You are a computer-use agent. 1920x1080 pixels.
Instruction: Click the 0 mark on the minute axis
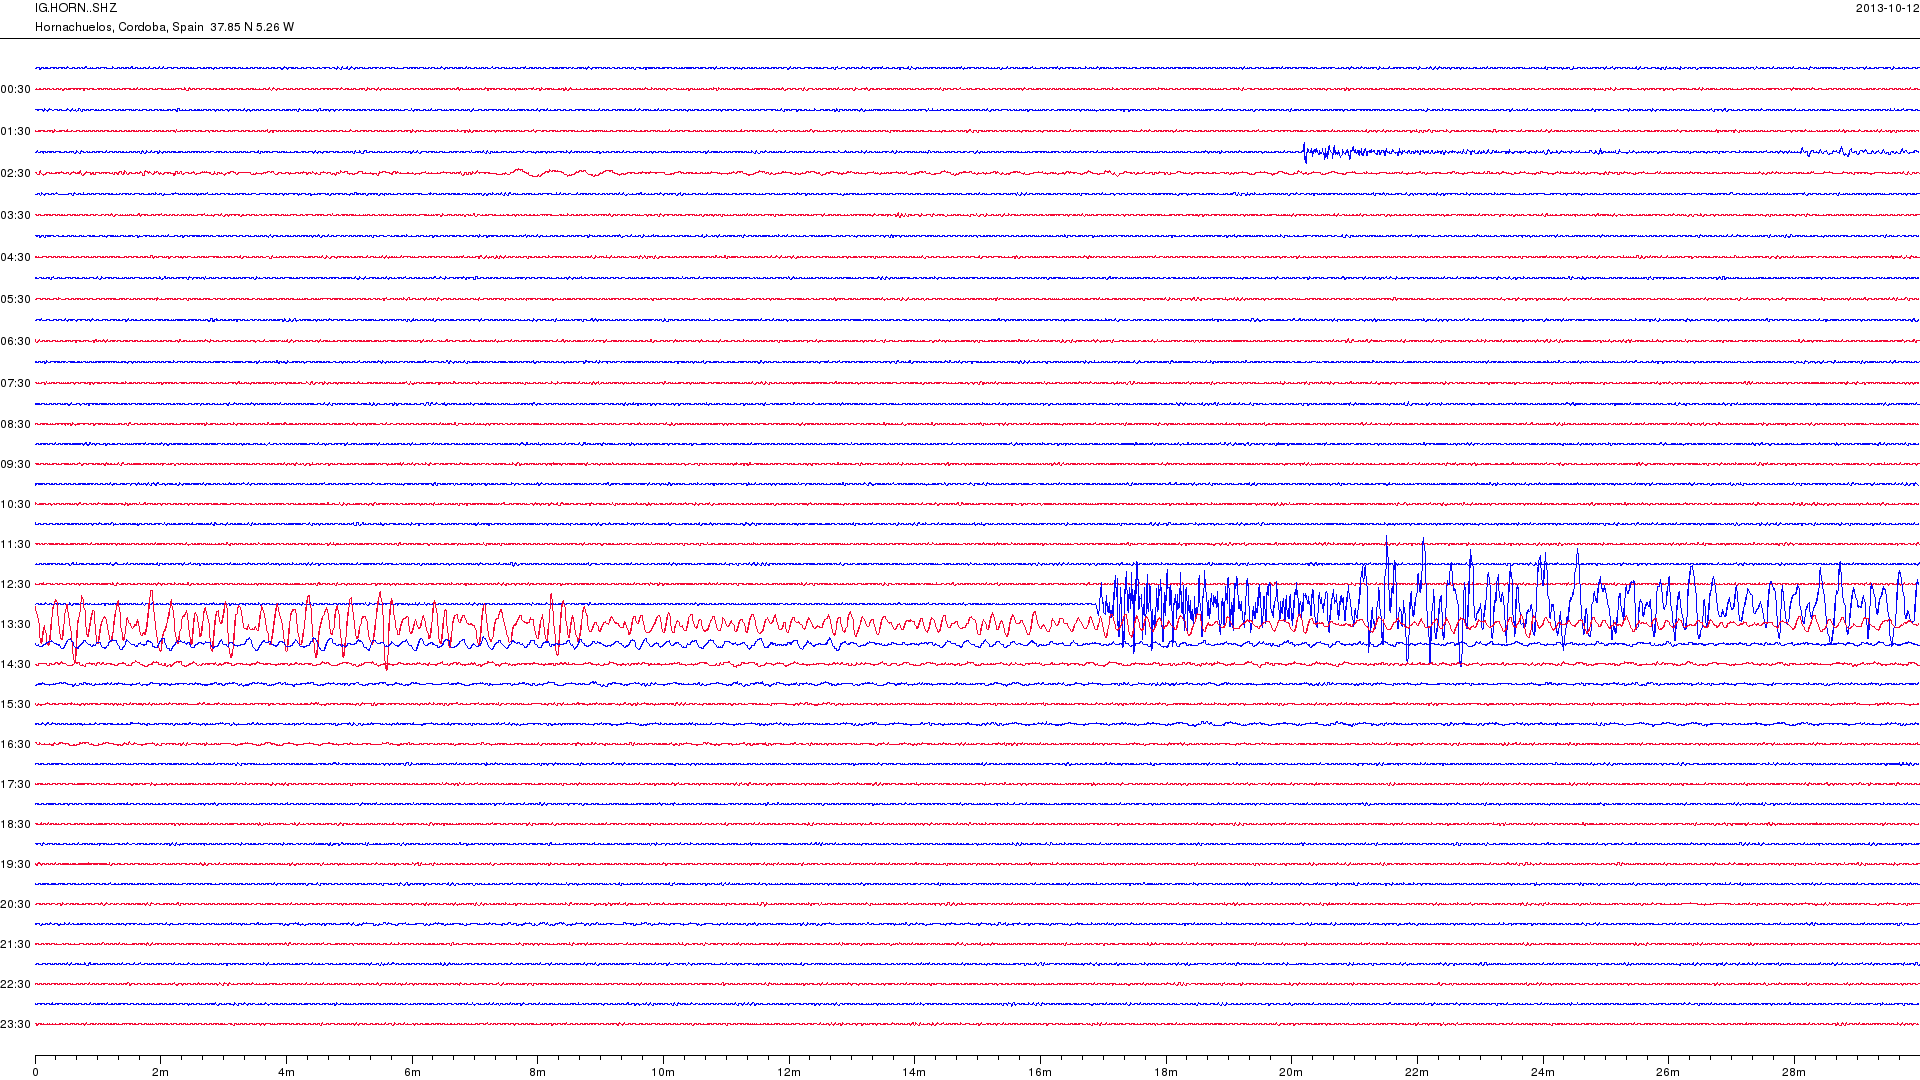pyautogui.click(x=35, y=1072)
